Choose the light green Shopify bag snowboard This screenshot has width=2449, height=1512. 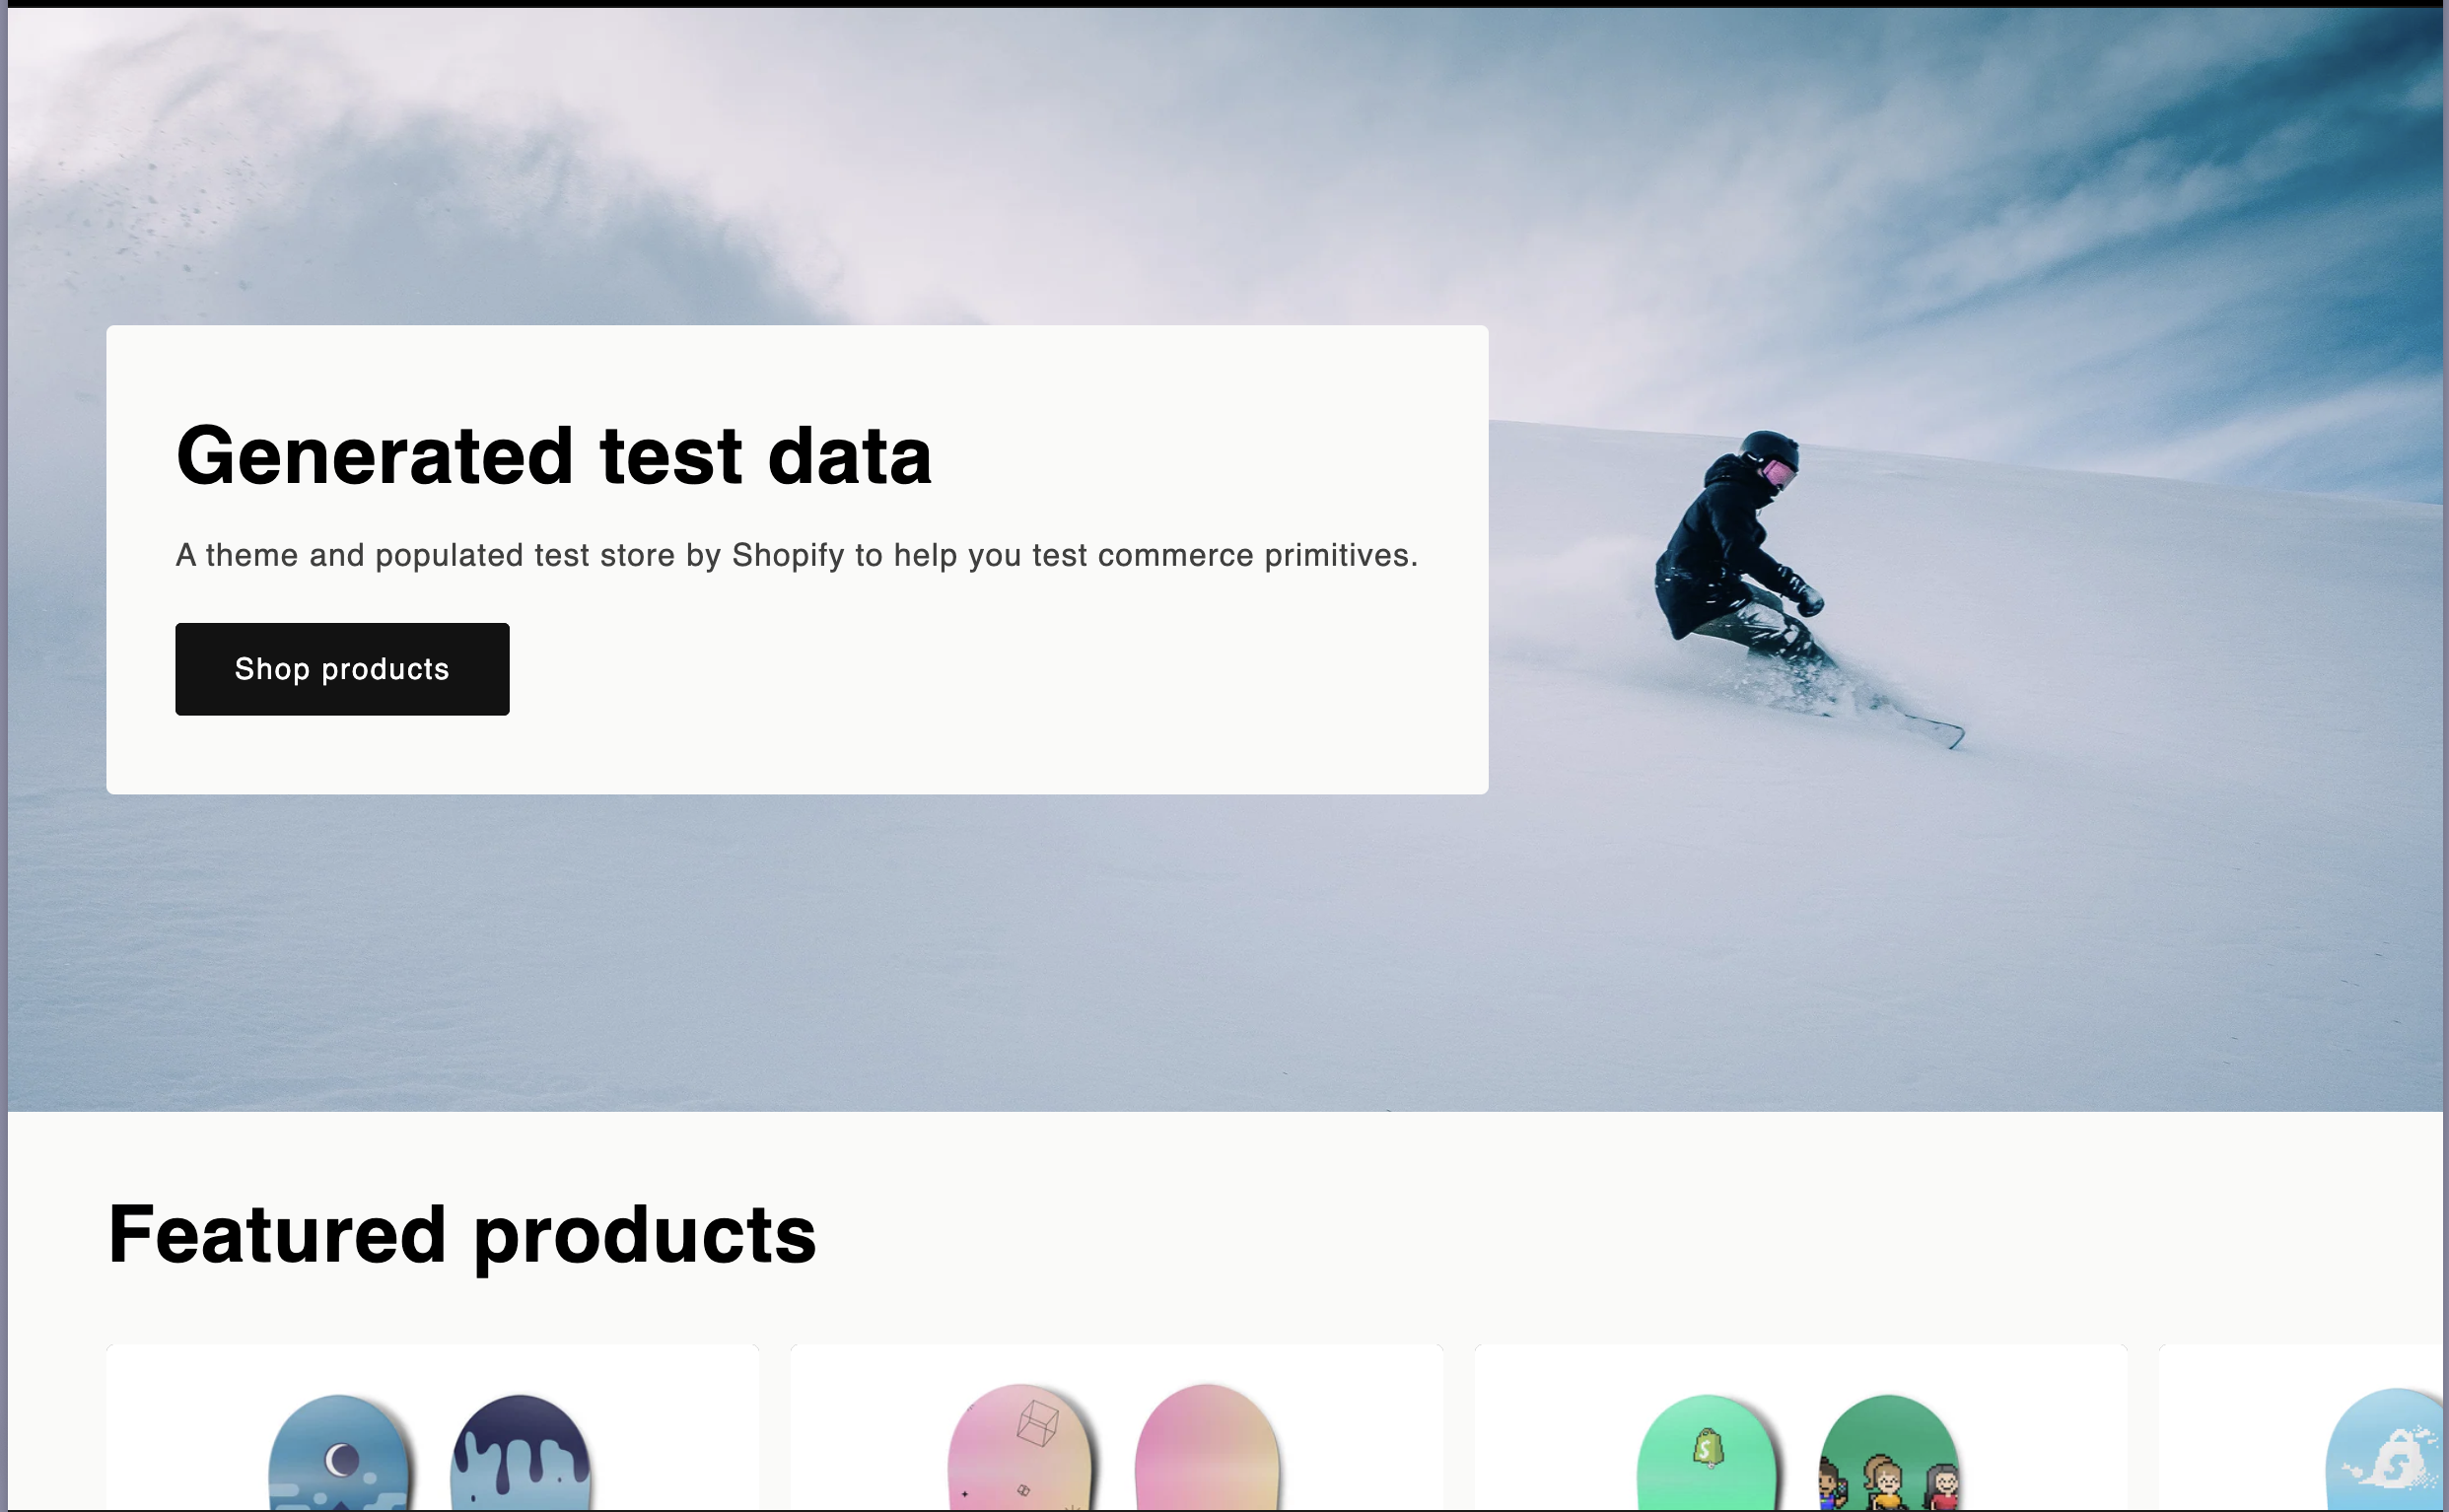tap(1707, 1452)
